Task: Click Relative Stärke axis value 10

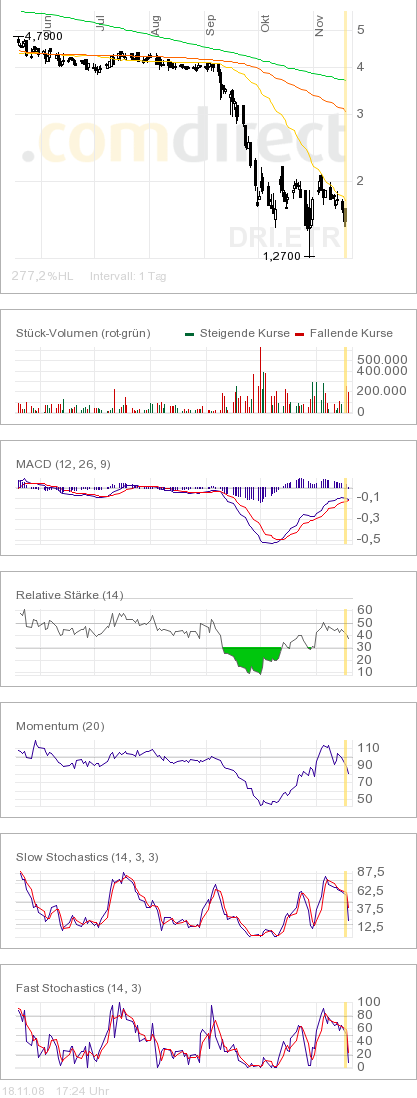Action: point(364,672)
